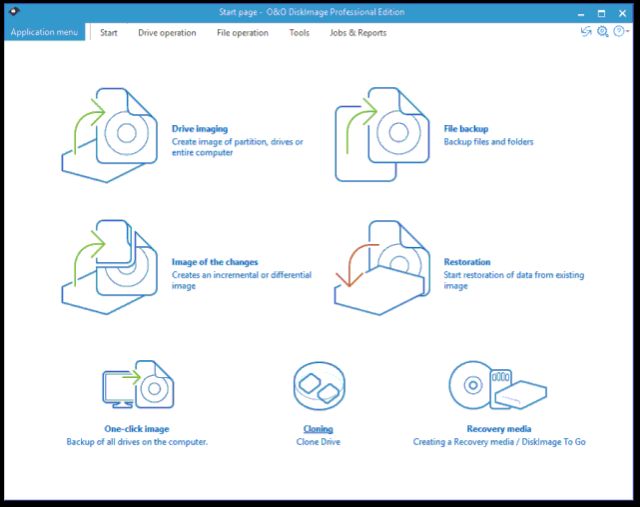Open the help question mark dropdown

[621, 31]
